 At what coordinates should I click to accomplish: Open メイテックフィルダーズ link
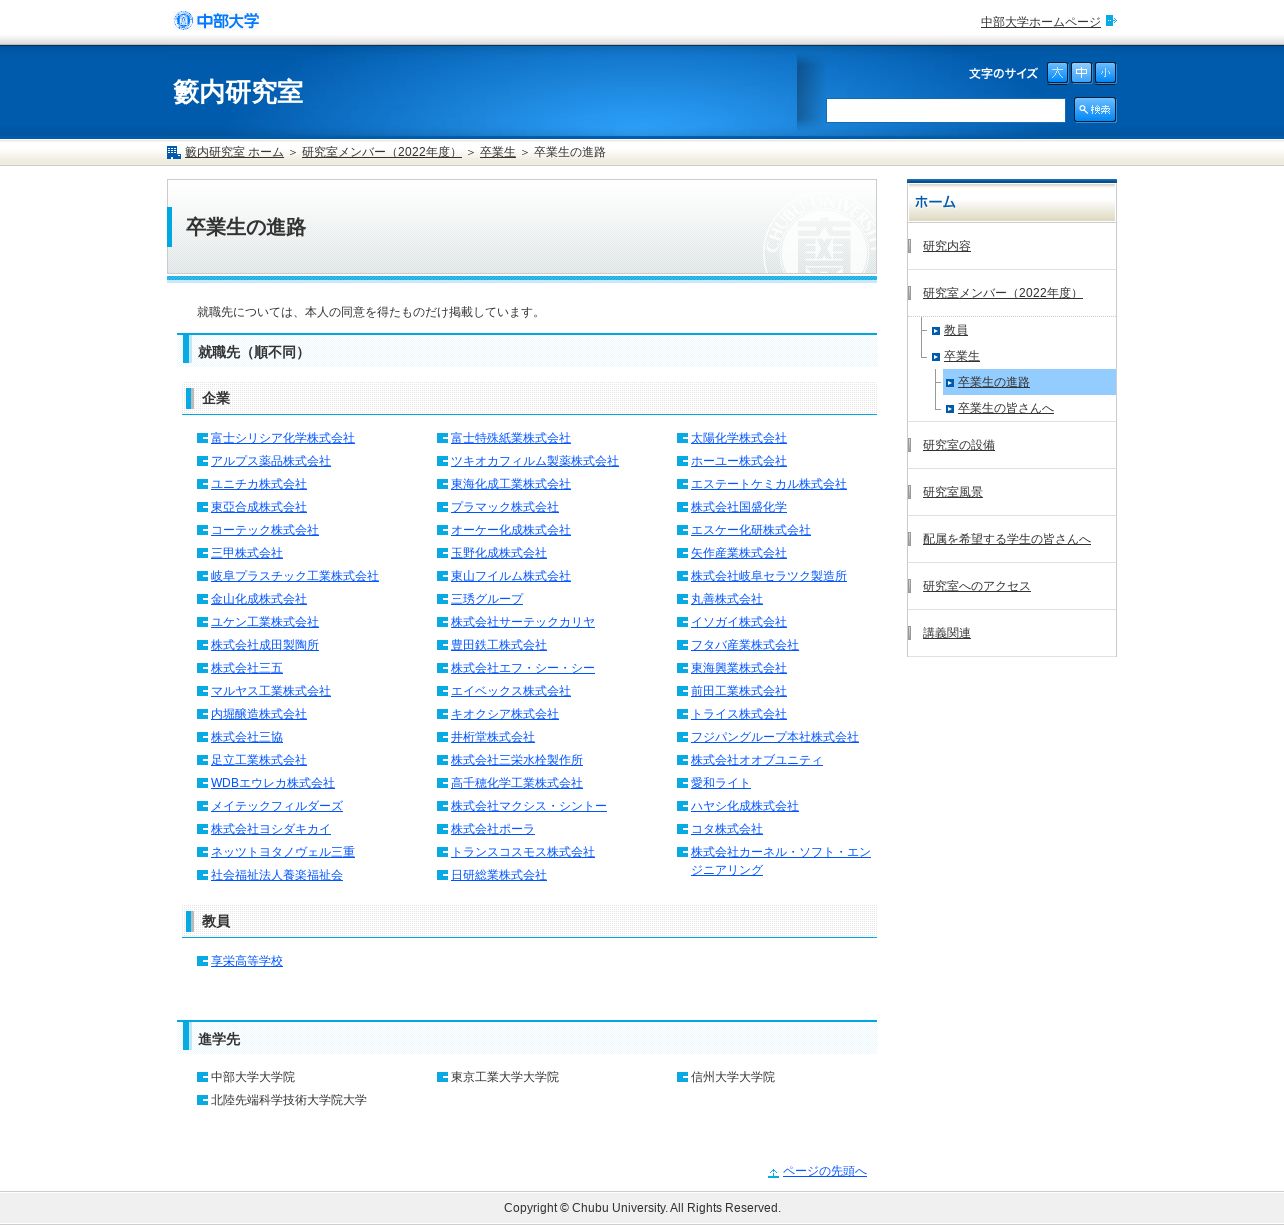277,806
